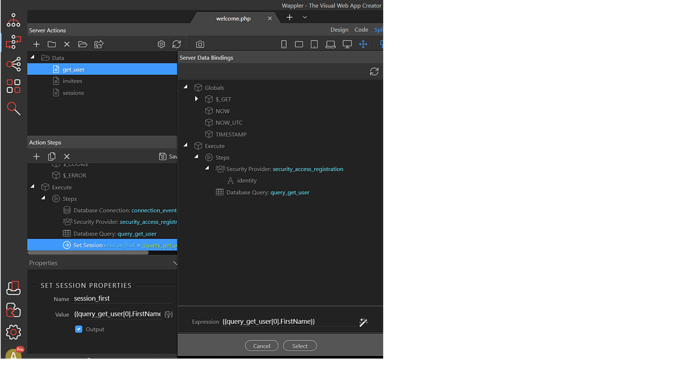
Task: Click the Select button
Action: 300,346
